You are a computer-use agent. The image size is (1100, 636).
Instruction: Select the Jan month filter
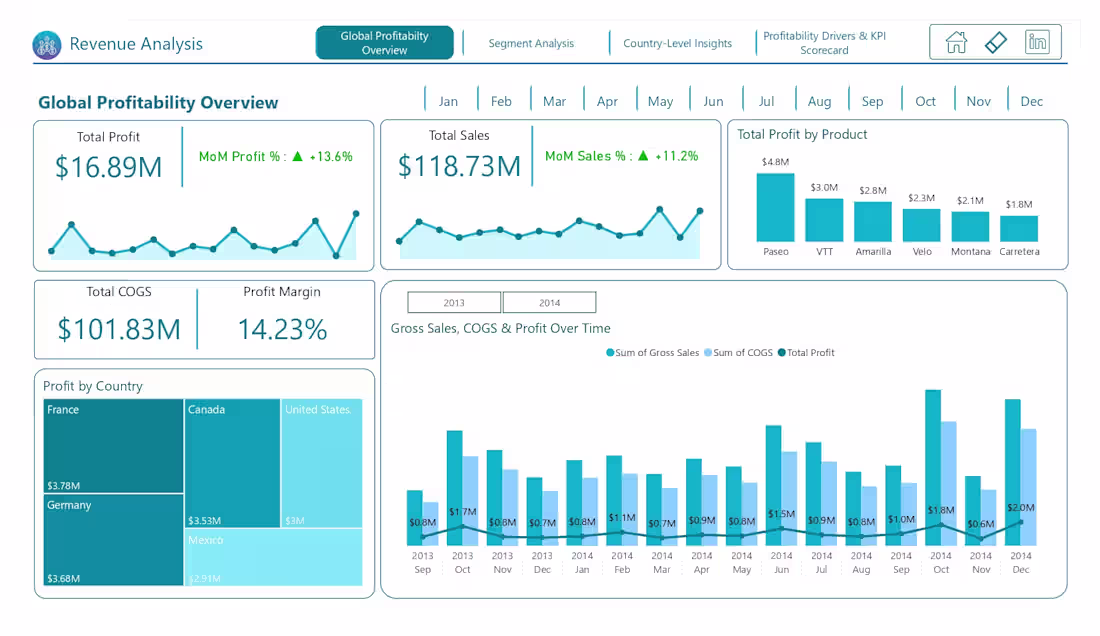tap(449, 100)
